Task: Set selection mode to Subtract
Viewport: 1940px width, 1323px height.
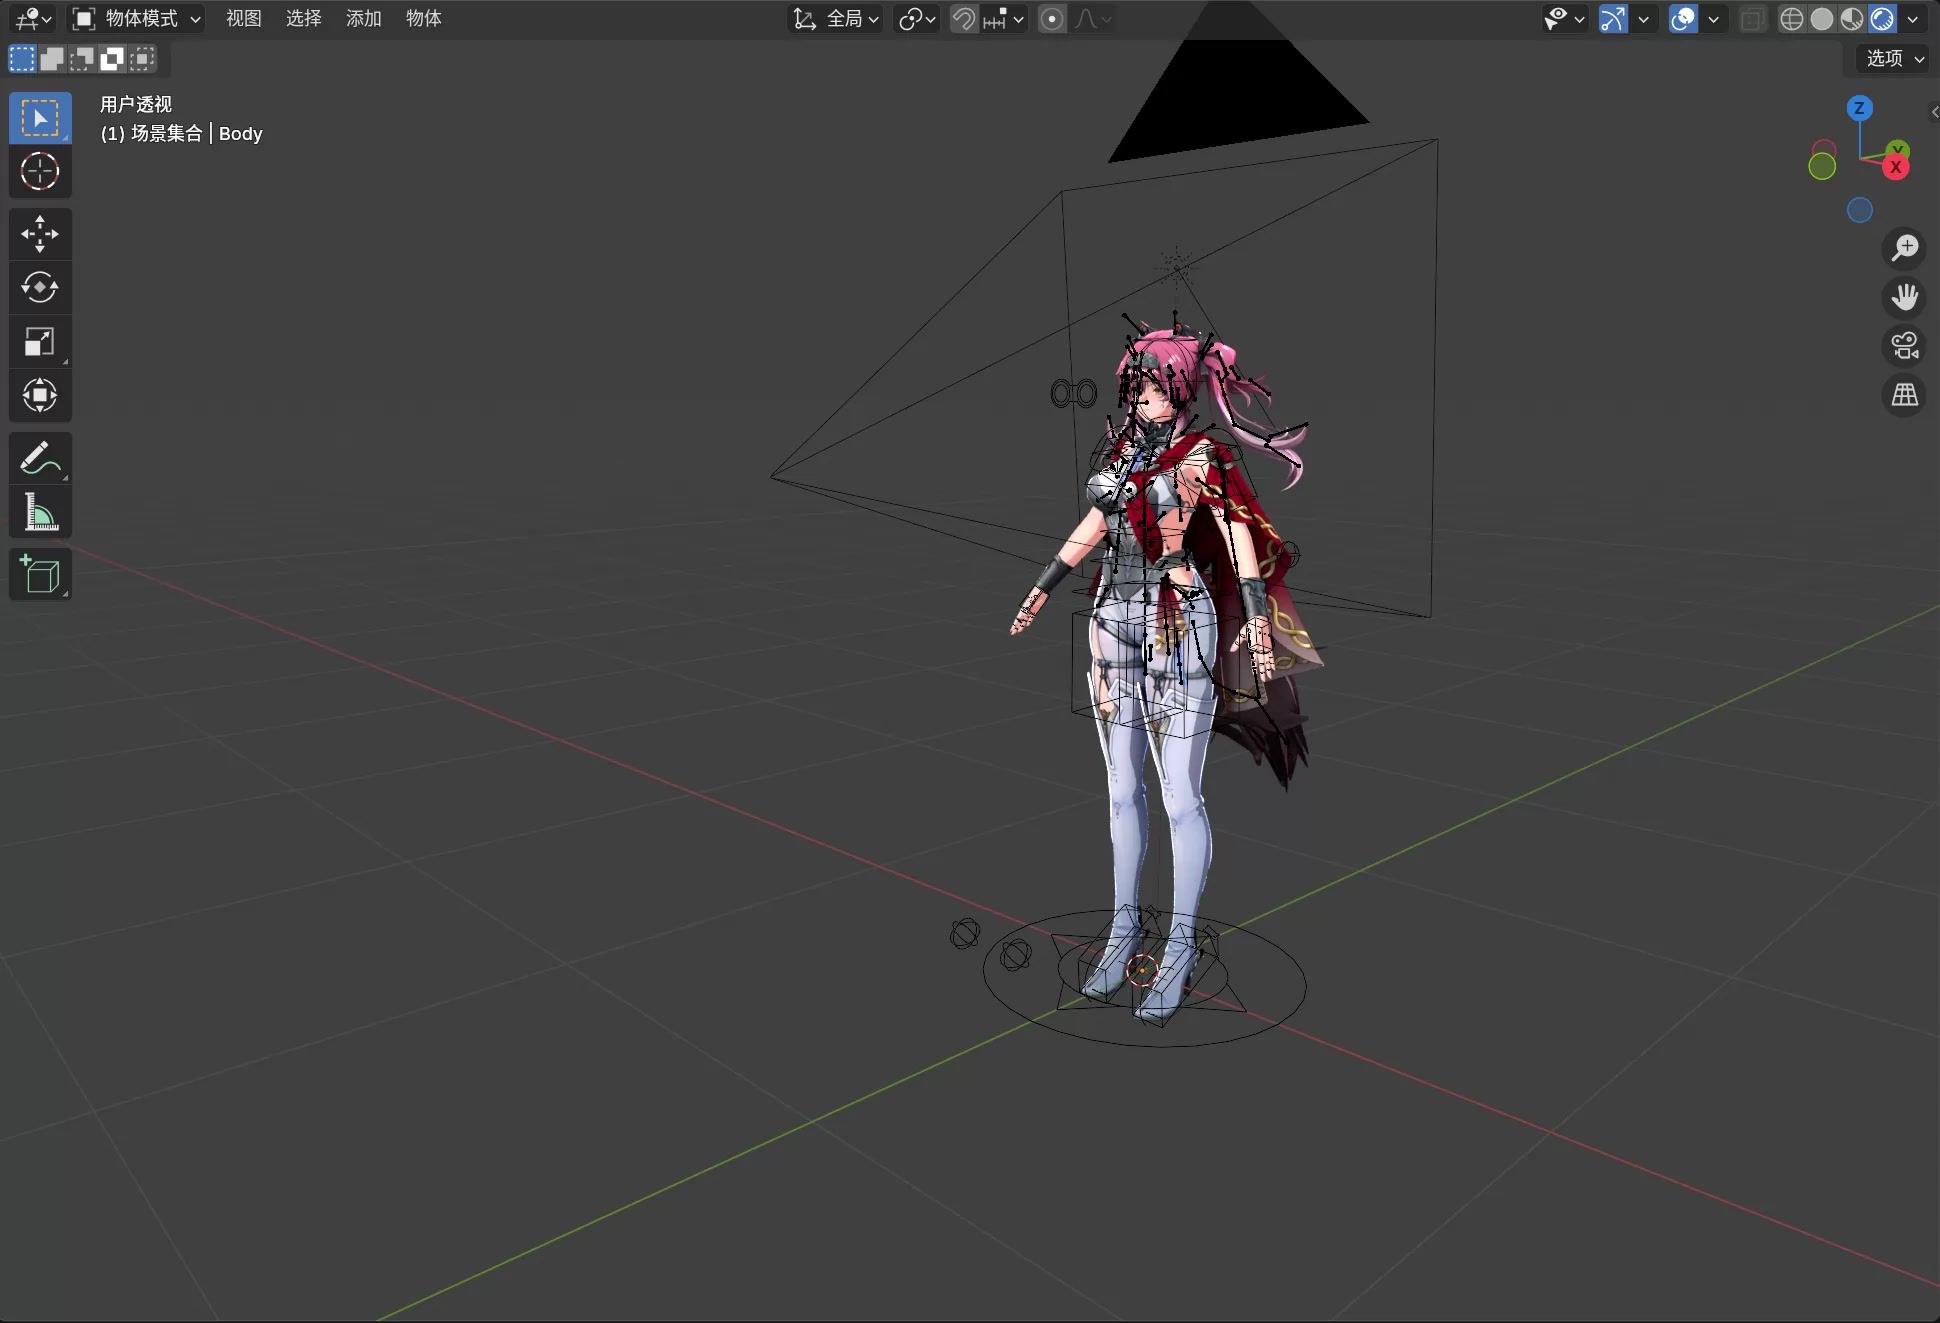Action: tap(82, 59)
